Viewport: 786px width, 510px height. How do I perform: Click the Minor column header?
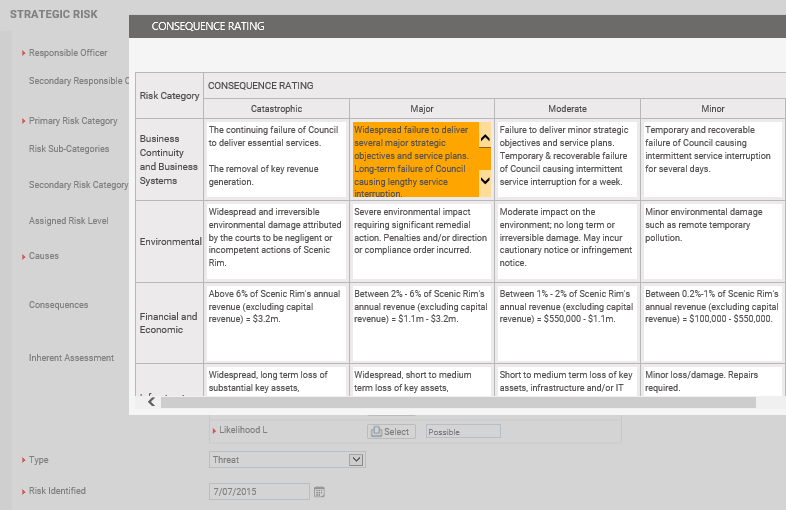click(x=712, y=109)
